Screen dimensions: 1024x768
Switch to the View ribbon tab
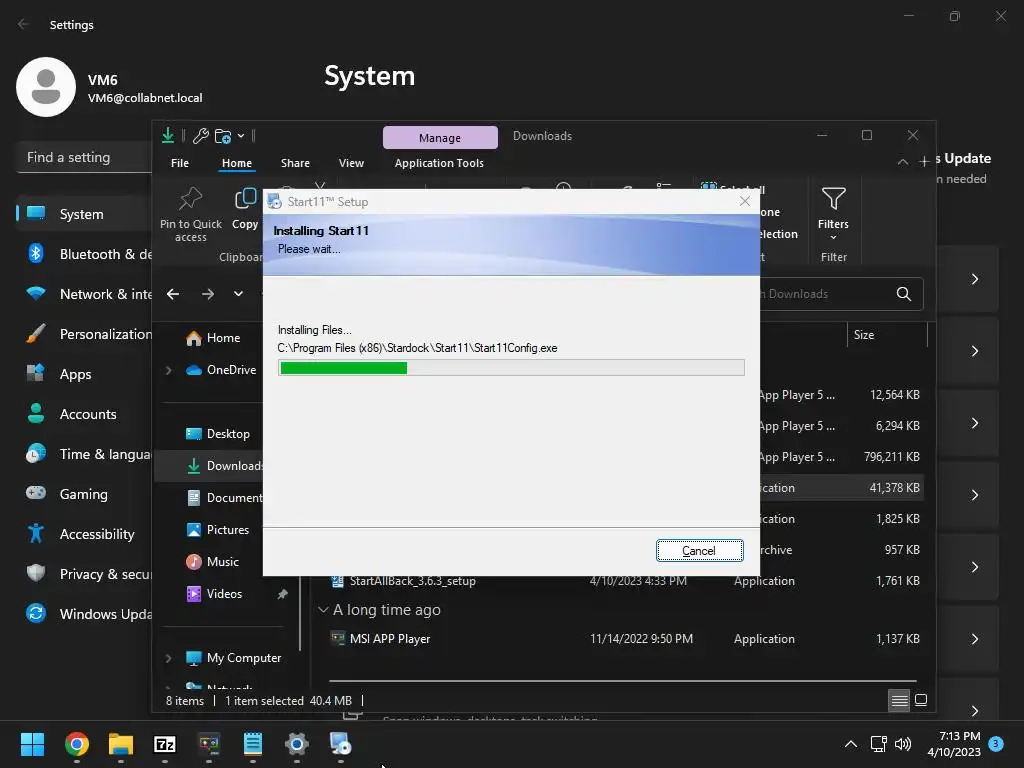click(351, 163)
